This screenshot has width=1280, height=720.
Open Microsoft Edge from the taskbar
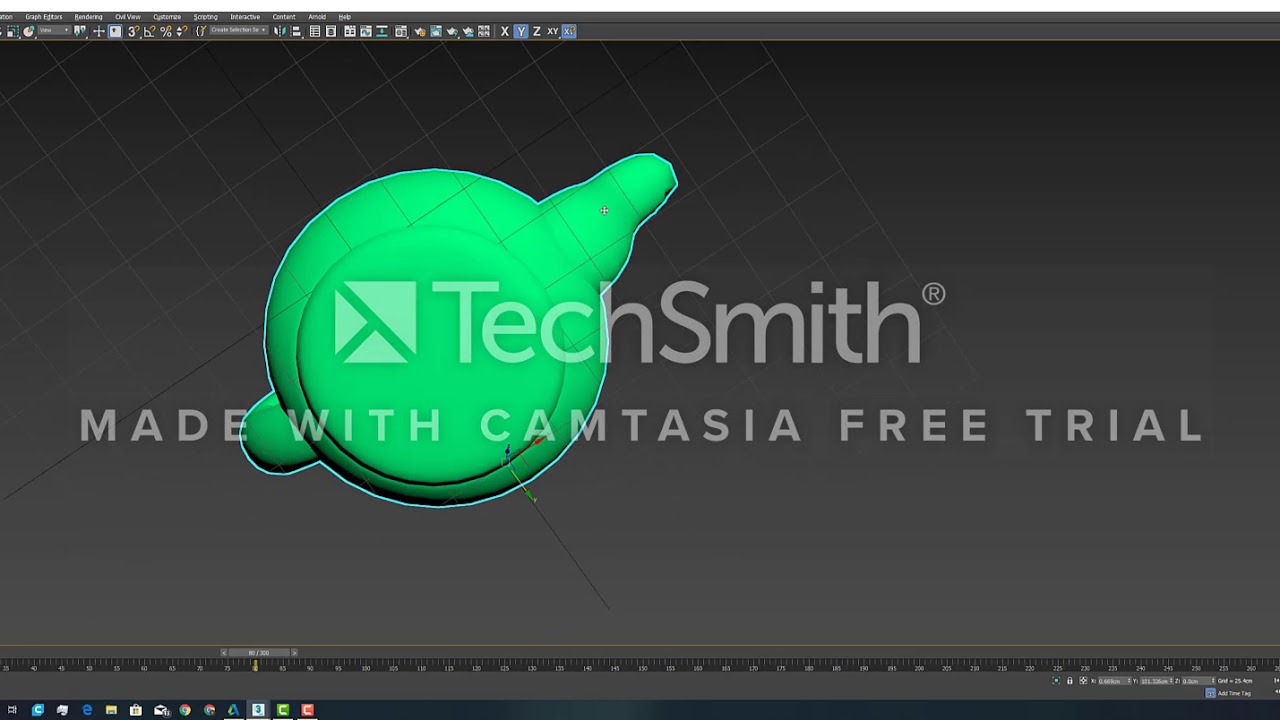click(x=87, y=710)
